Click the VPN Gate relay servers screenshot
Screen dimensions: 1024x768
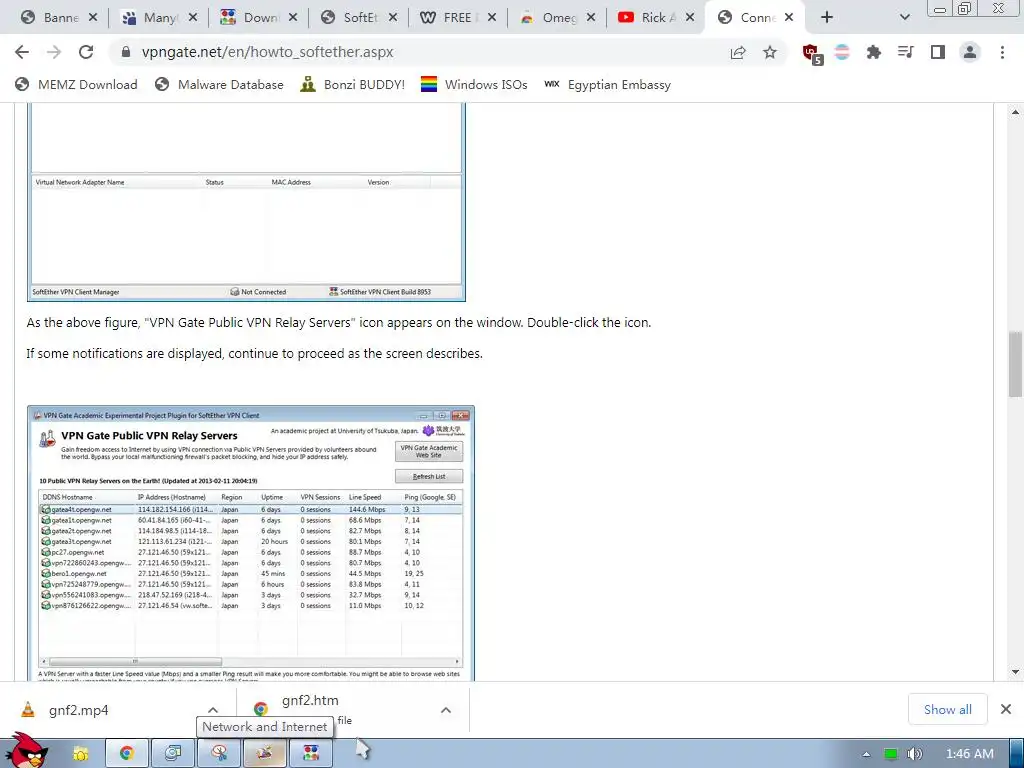[251, 543]
